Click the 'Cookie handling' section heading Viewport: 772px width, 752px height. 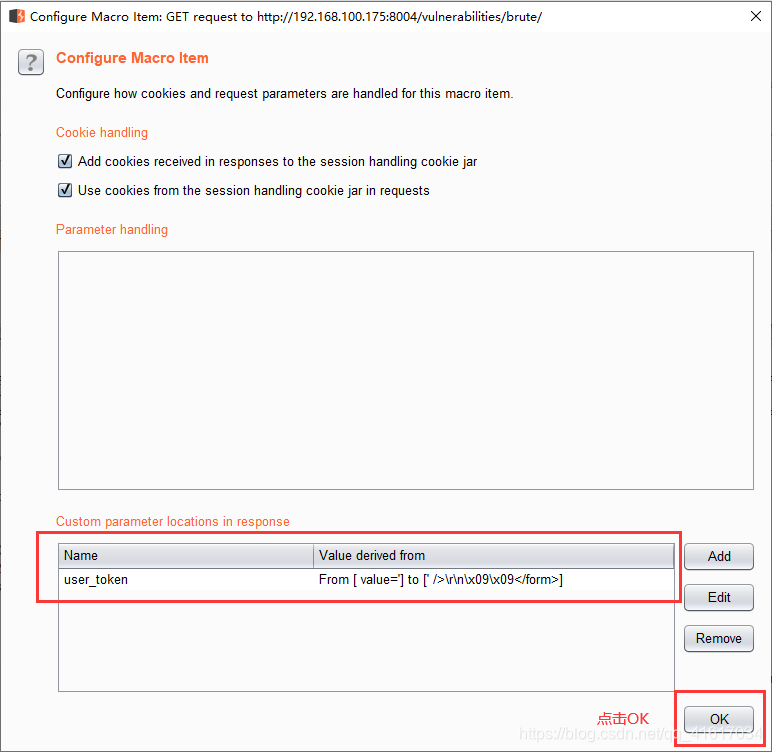pyautogui.click(x=102, y=132)
